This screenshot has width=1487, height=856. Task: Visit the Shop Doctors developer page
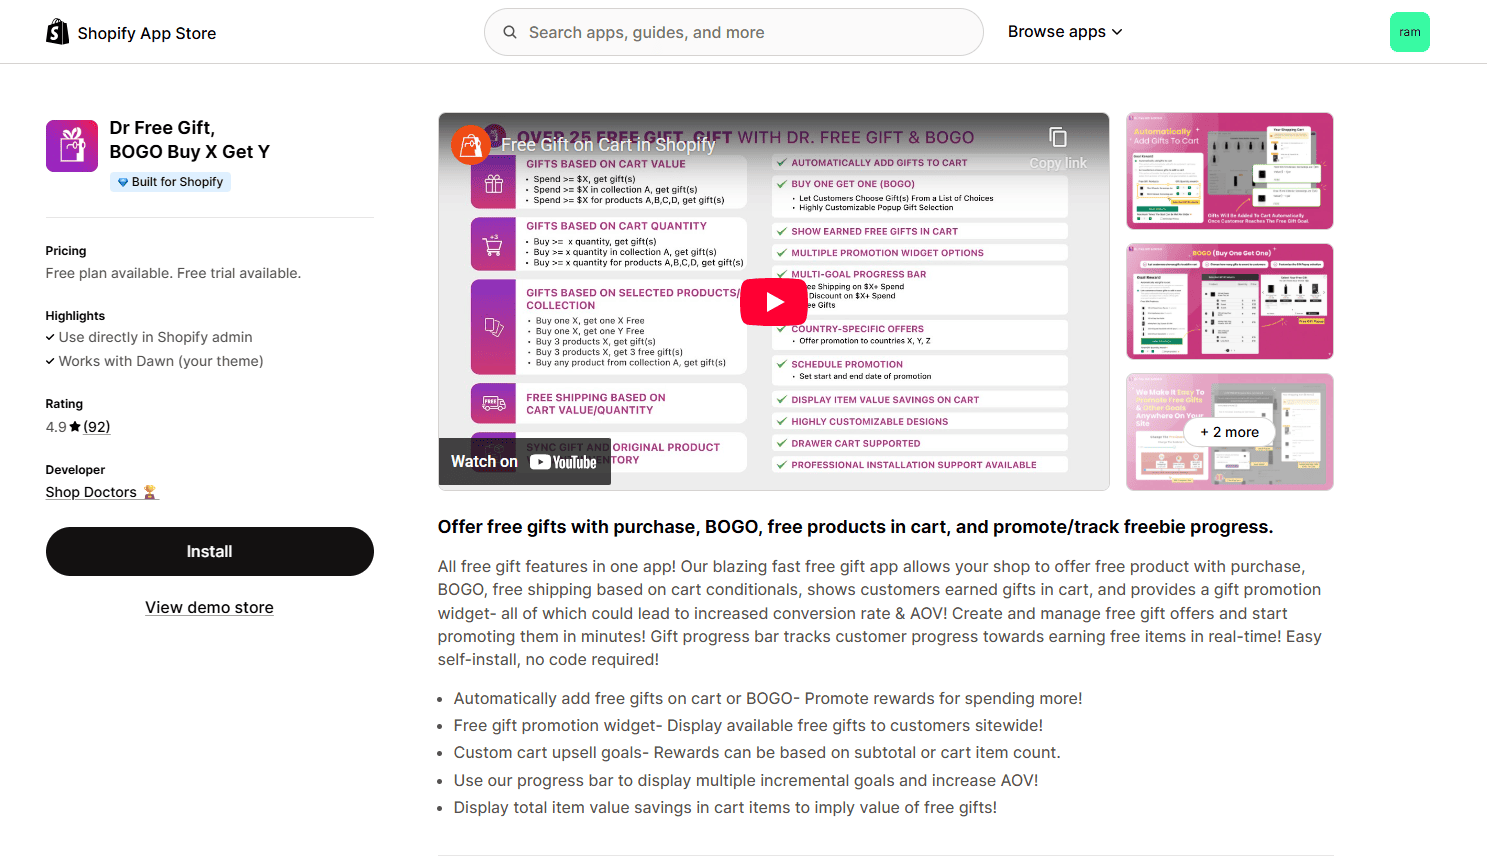(x=91, y=492)
